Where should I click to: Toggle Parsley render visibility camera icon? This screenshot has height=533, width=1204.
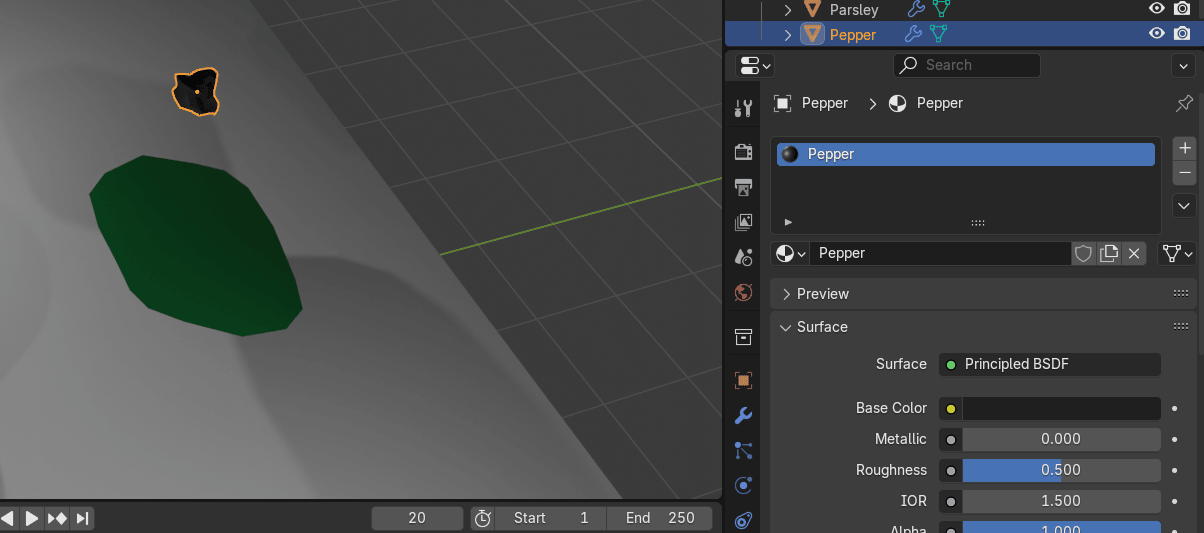pos(1182,9)
